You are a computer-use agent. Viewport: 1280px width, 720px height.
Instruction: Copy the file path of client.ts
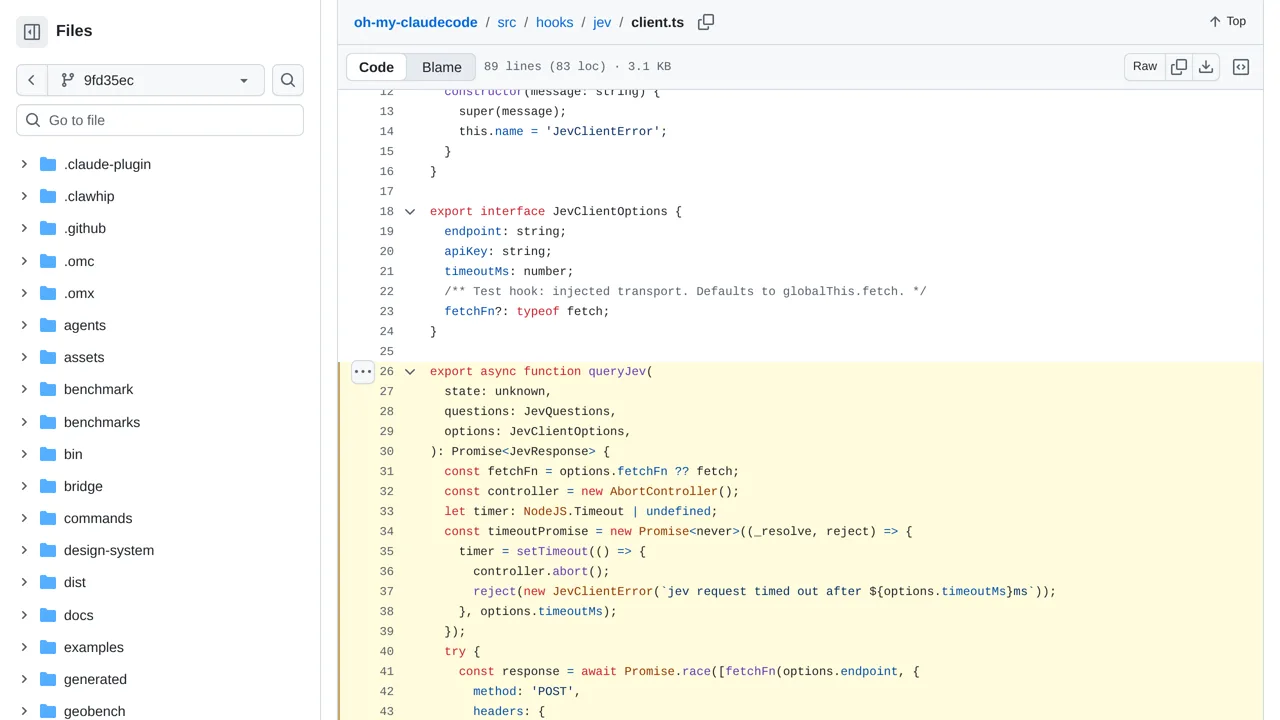tap(706, 22)
